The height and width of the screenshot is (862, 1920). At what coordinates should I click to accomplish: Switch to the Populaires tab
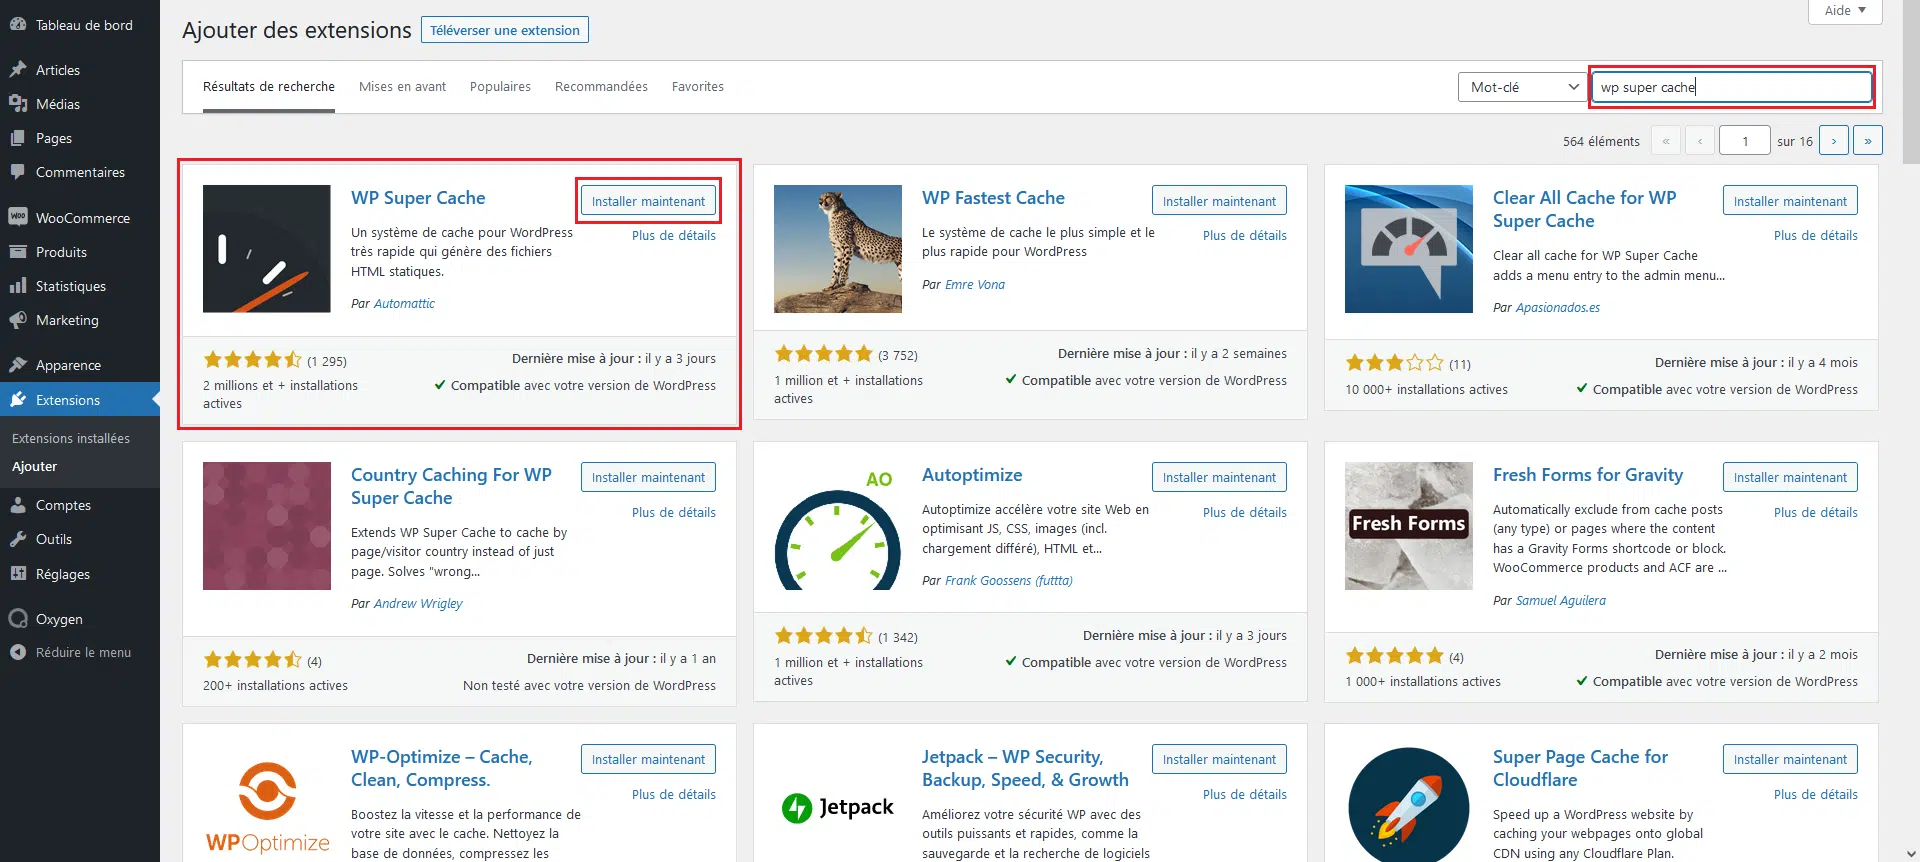point(500,87)
